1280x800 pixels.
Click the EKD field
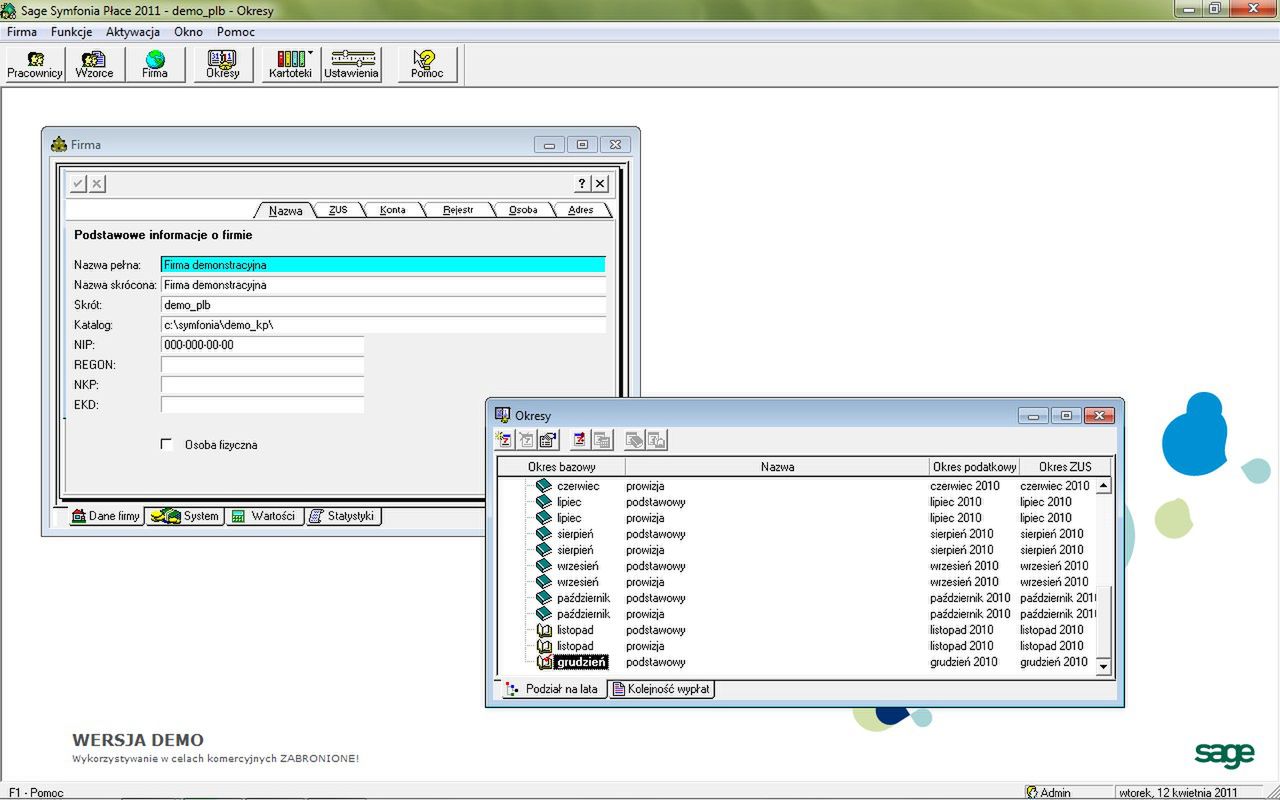point(262,405)
